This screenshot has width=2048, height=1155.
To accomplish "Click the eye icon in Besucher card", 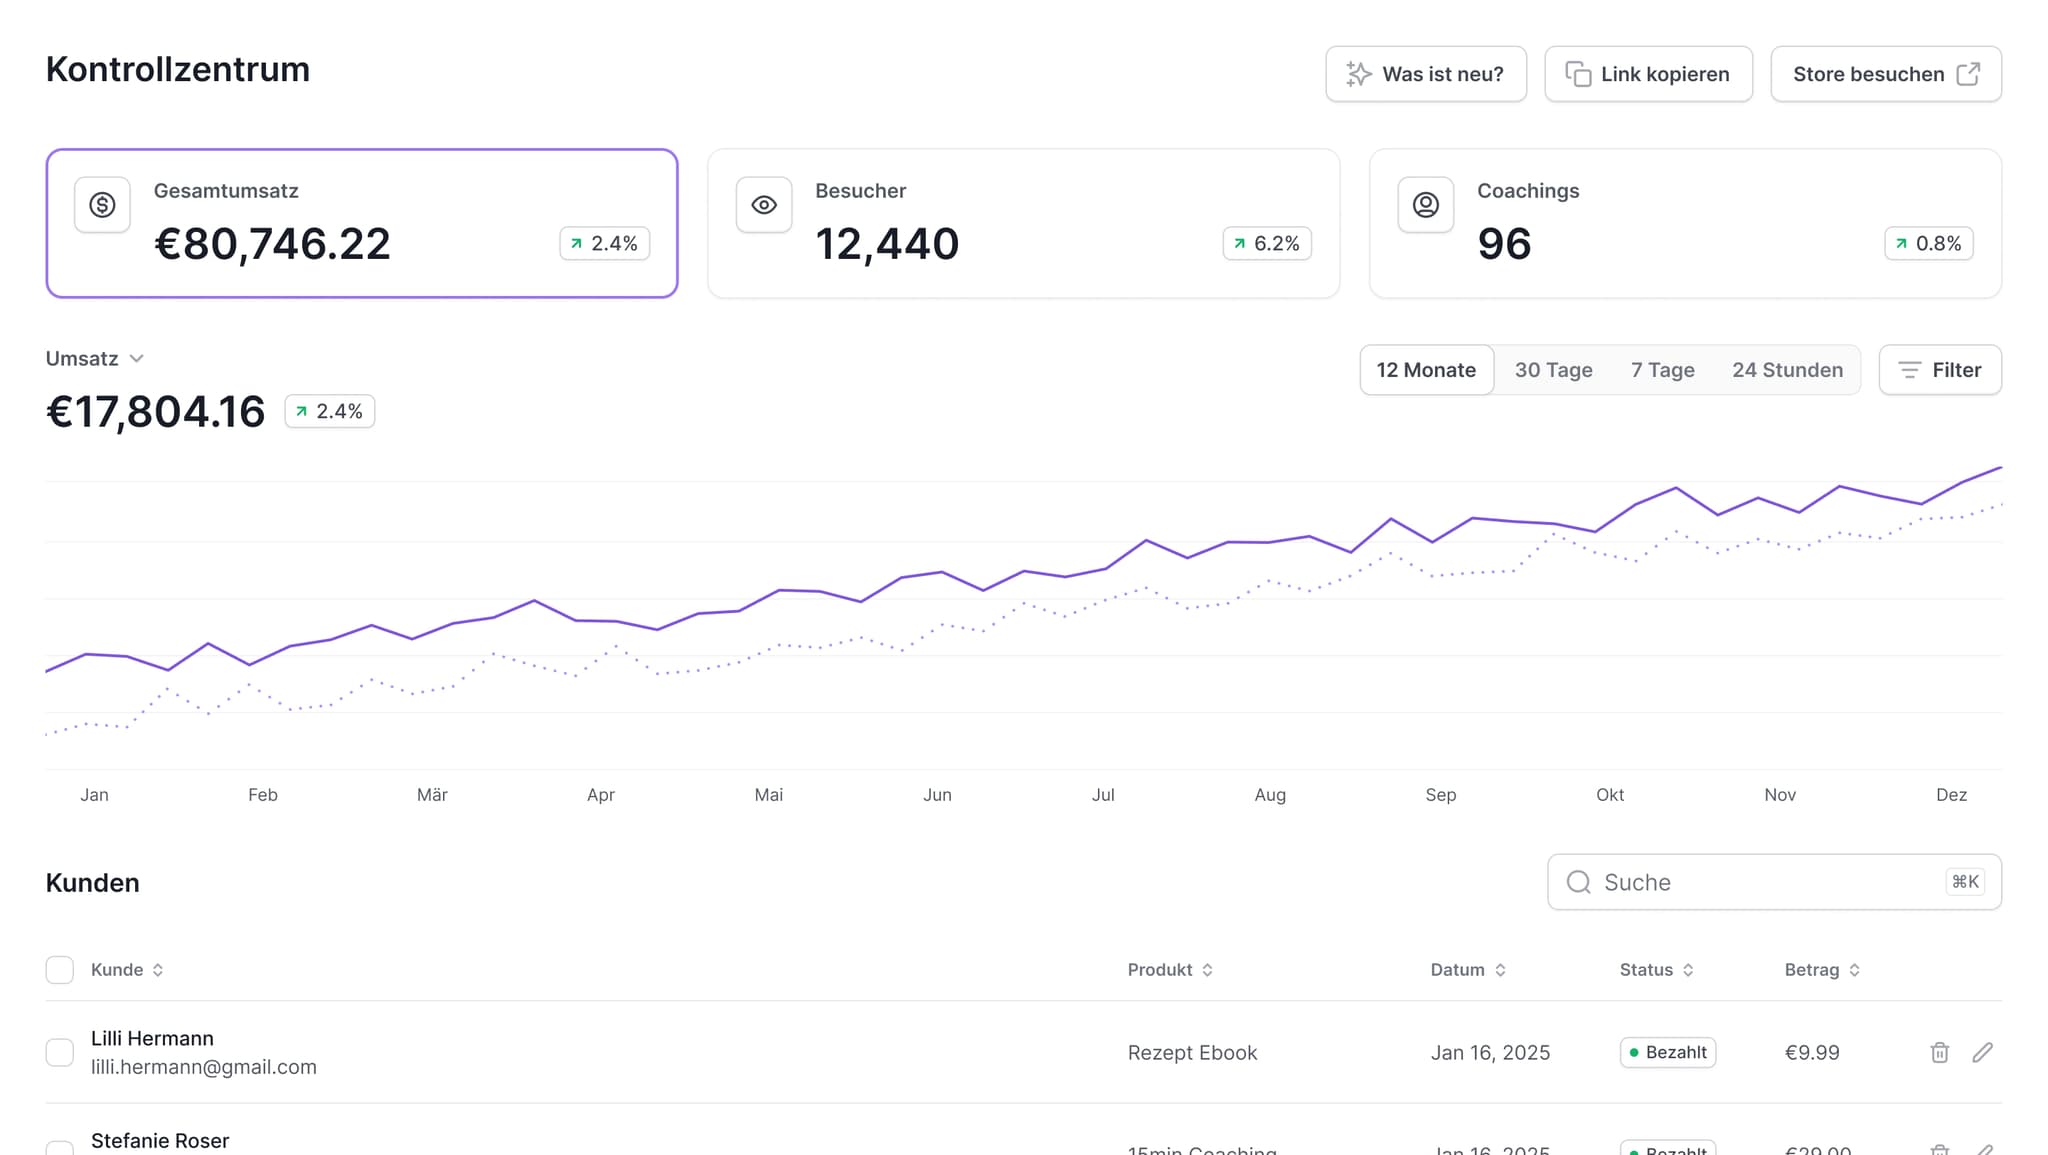I will pyautogui.click(x=764, y=205).
